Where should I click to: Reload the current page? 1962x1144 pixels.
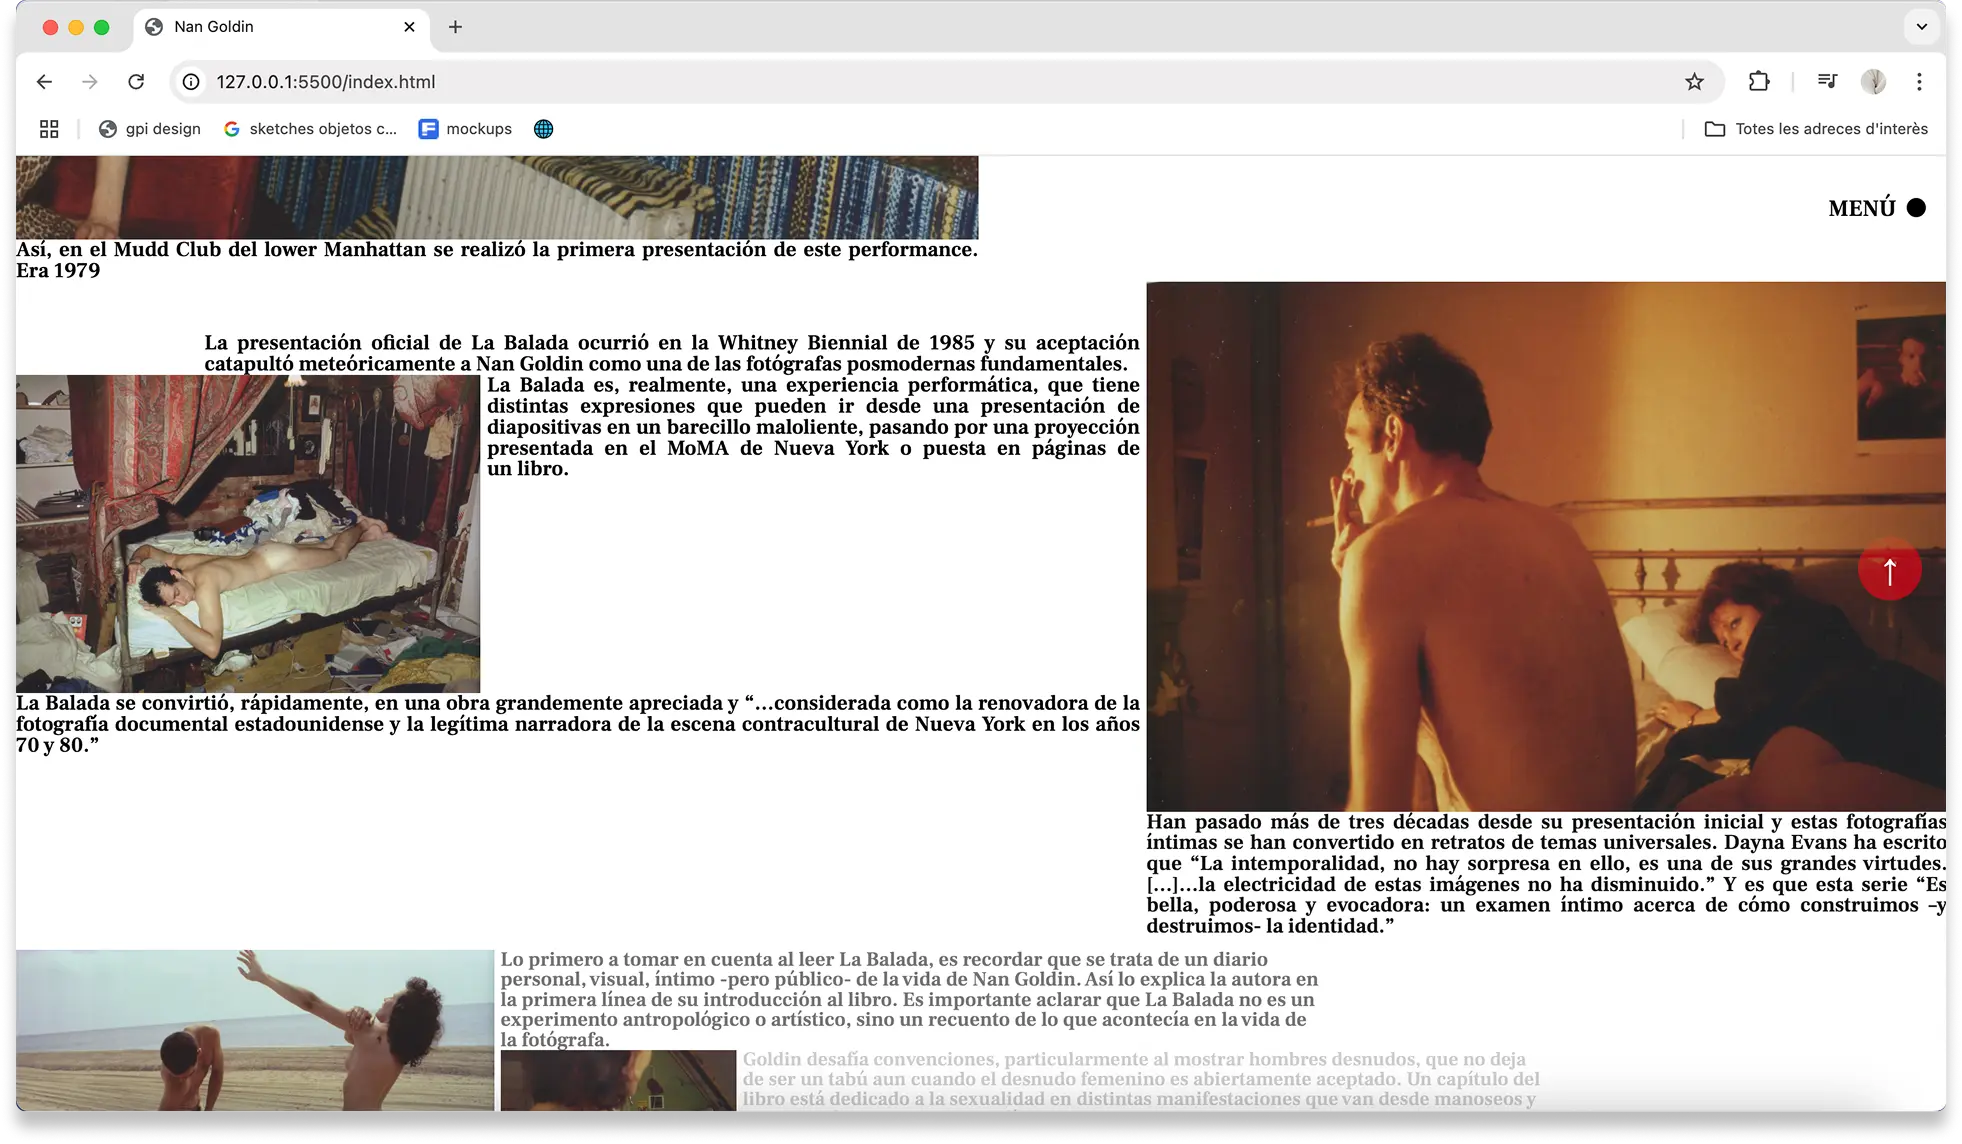136,82
